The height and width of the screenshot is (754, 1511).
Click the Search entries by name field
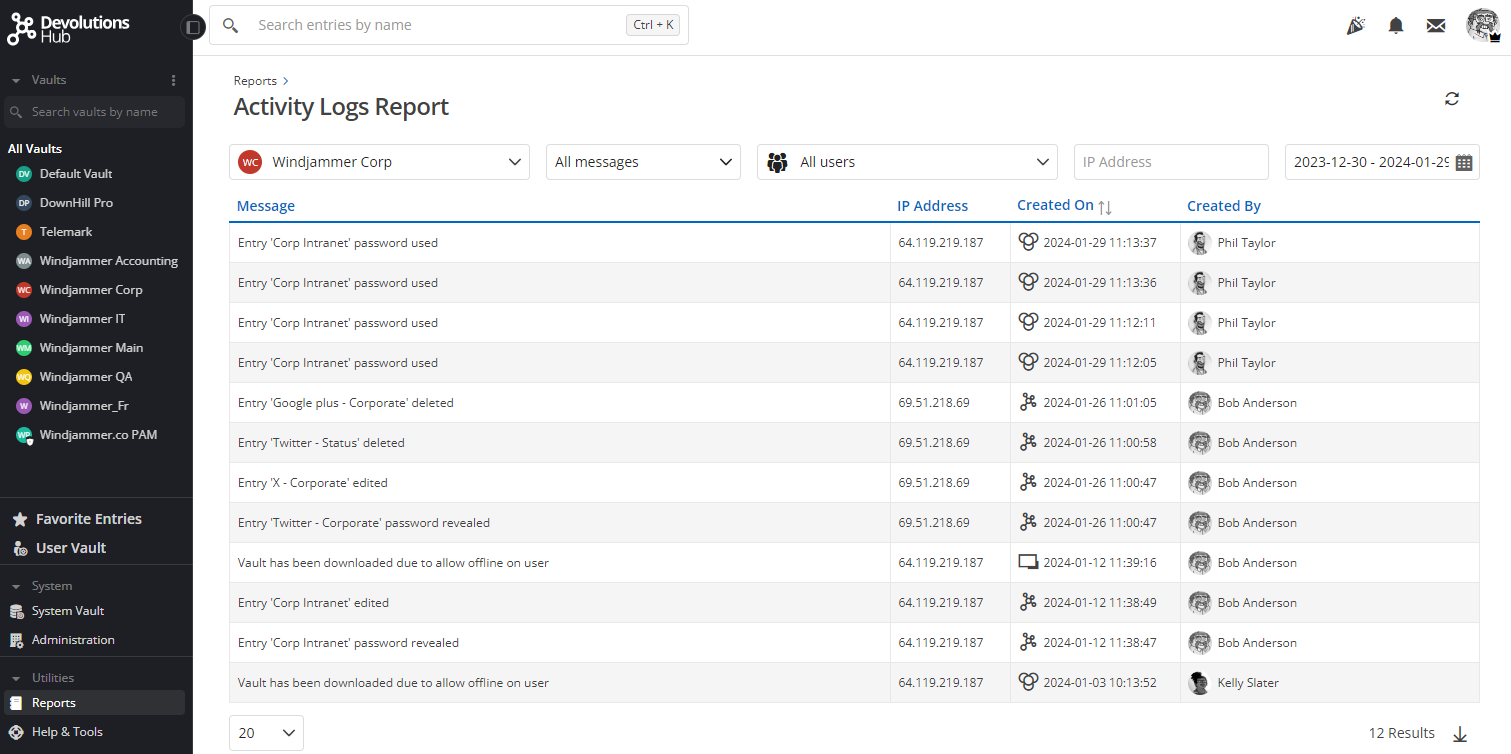[448, 25]
